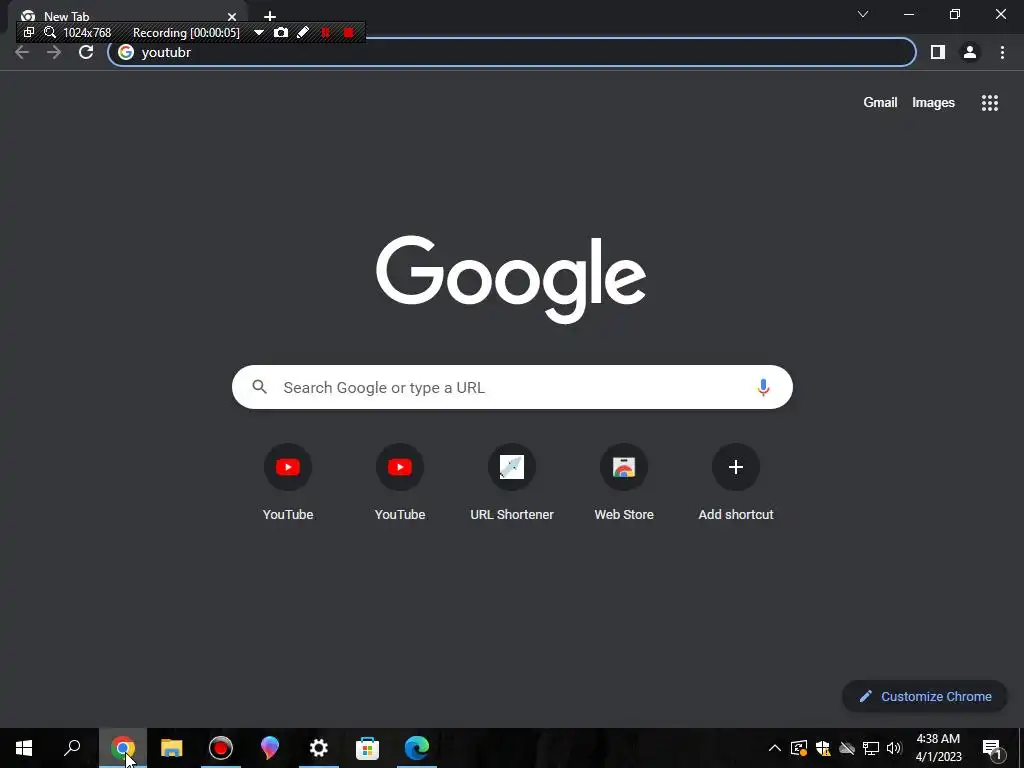Click the forward navigation arrow
The image size is (1024, 768).
click(x=54, y=52)
